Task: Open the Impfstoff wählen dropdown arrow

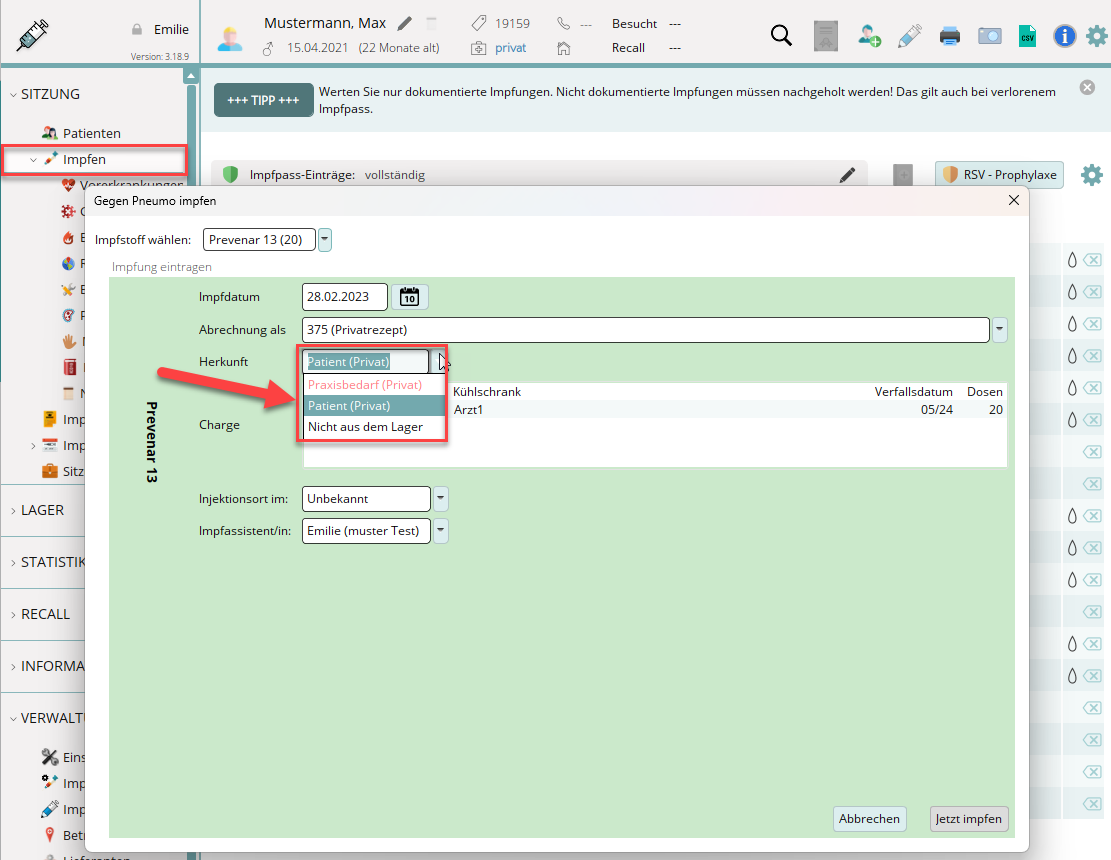Action: point(325,239)
